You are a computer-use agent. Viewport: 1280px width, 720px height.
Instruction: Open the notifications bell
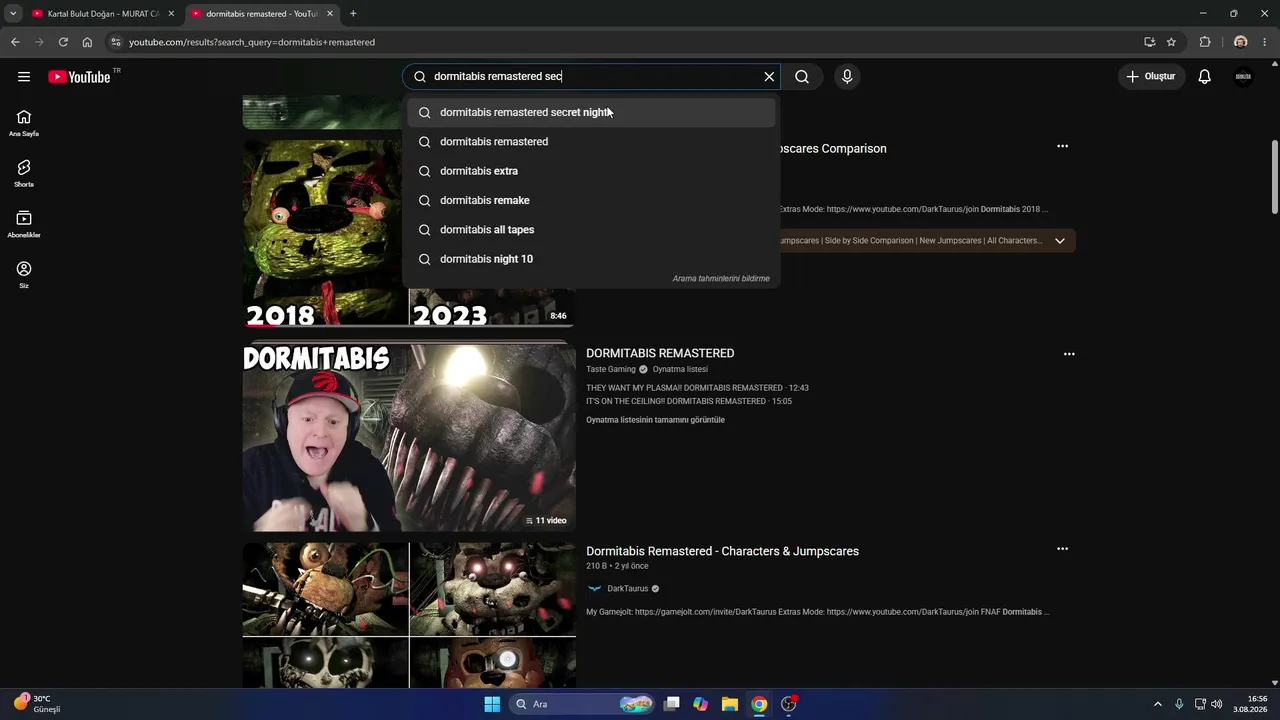click(1205, 77)
